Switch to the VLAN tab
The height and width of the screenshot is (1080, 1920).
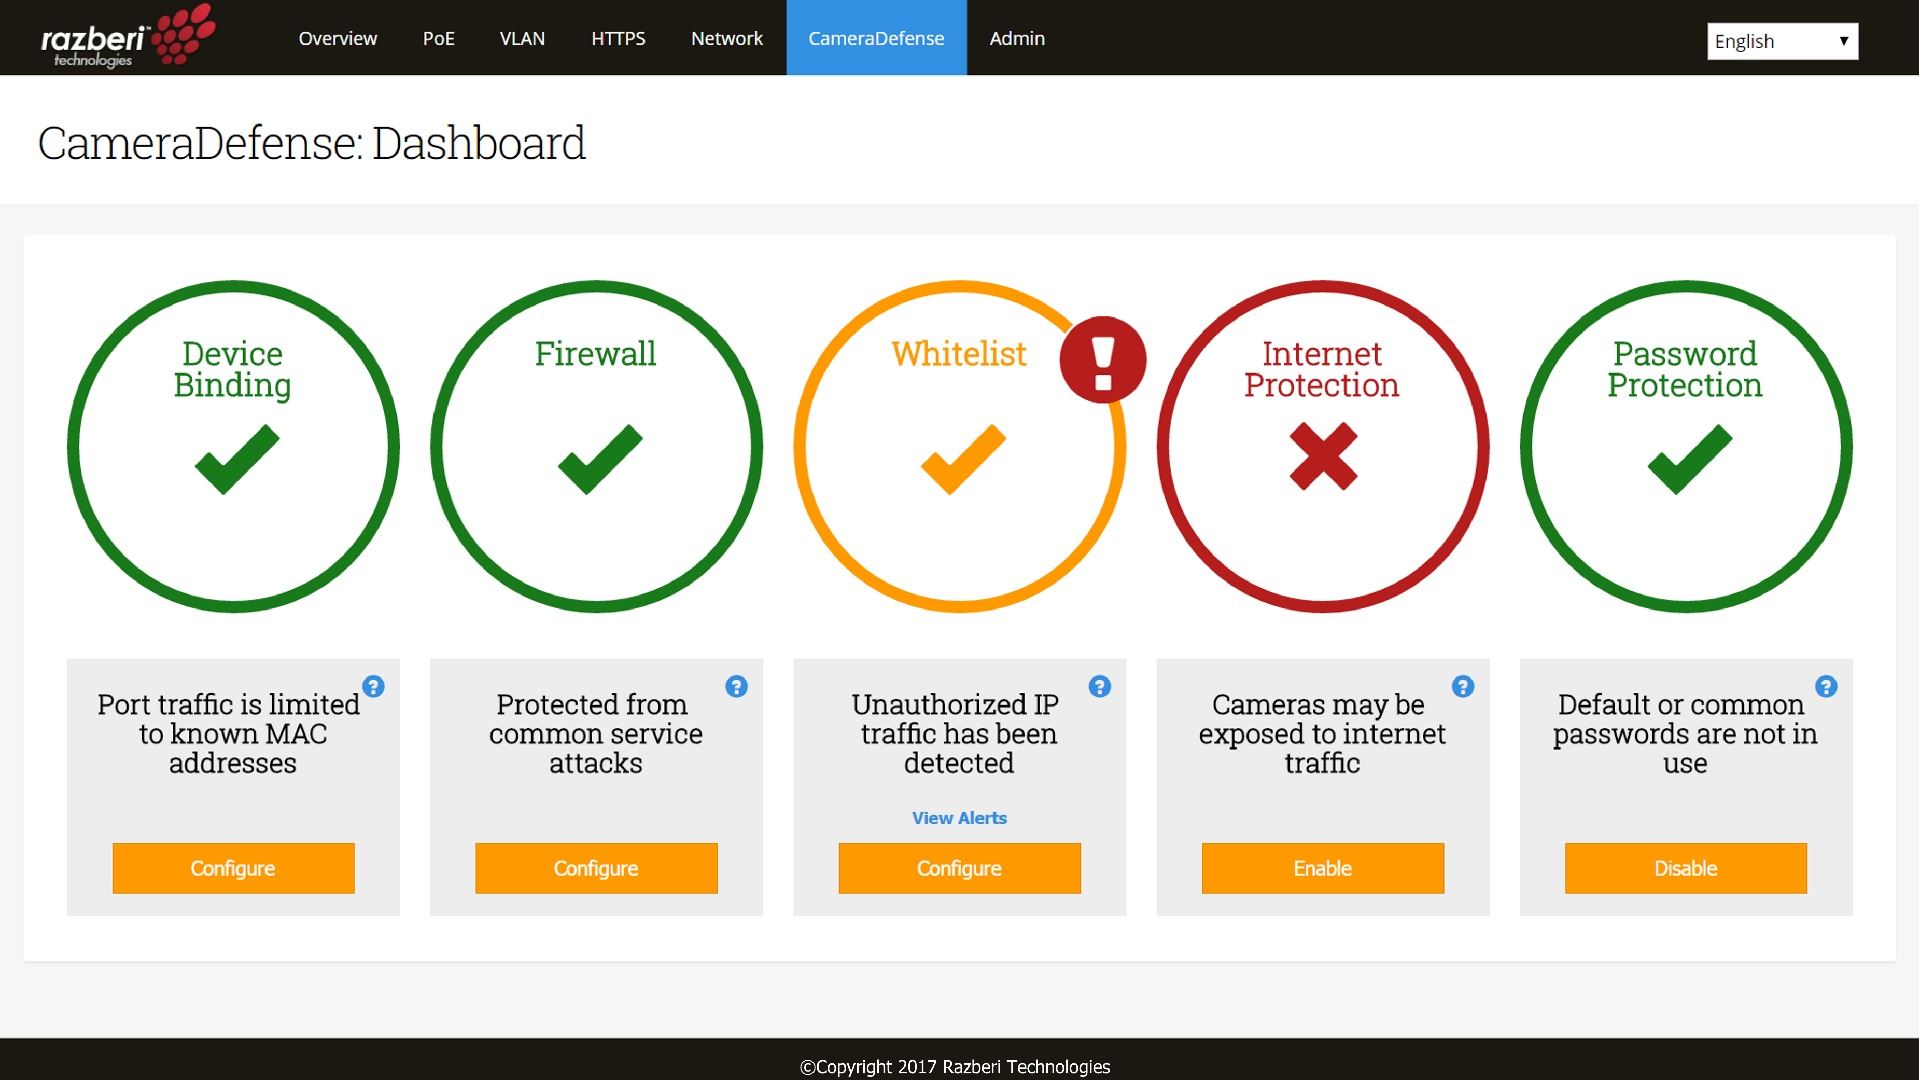(x=522, y=38)
